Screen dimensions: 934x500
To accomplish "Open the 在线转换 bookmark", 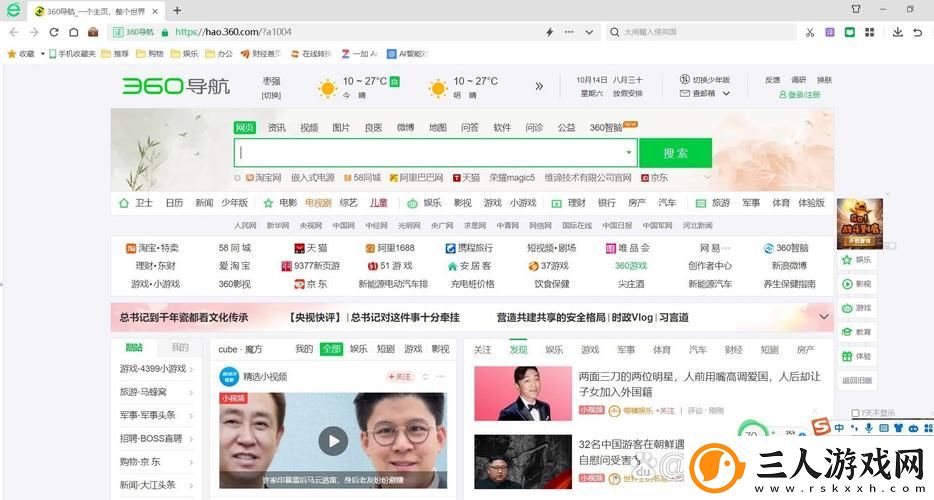I will (x=310, y=54).
